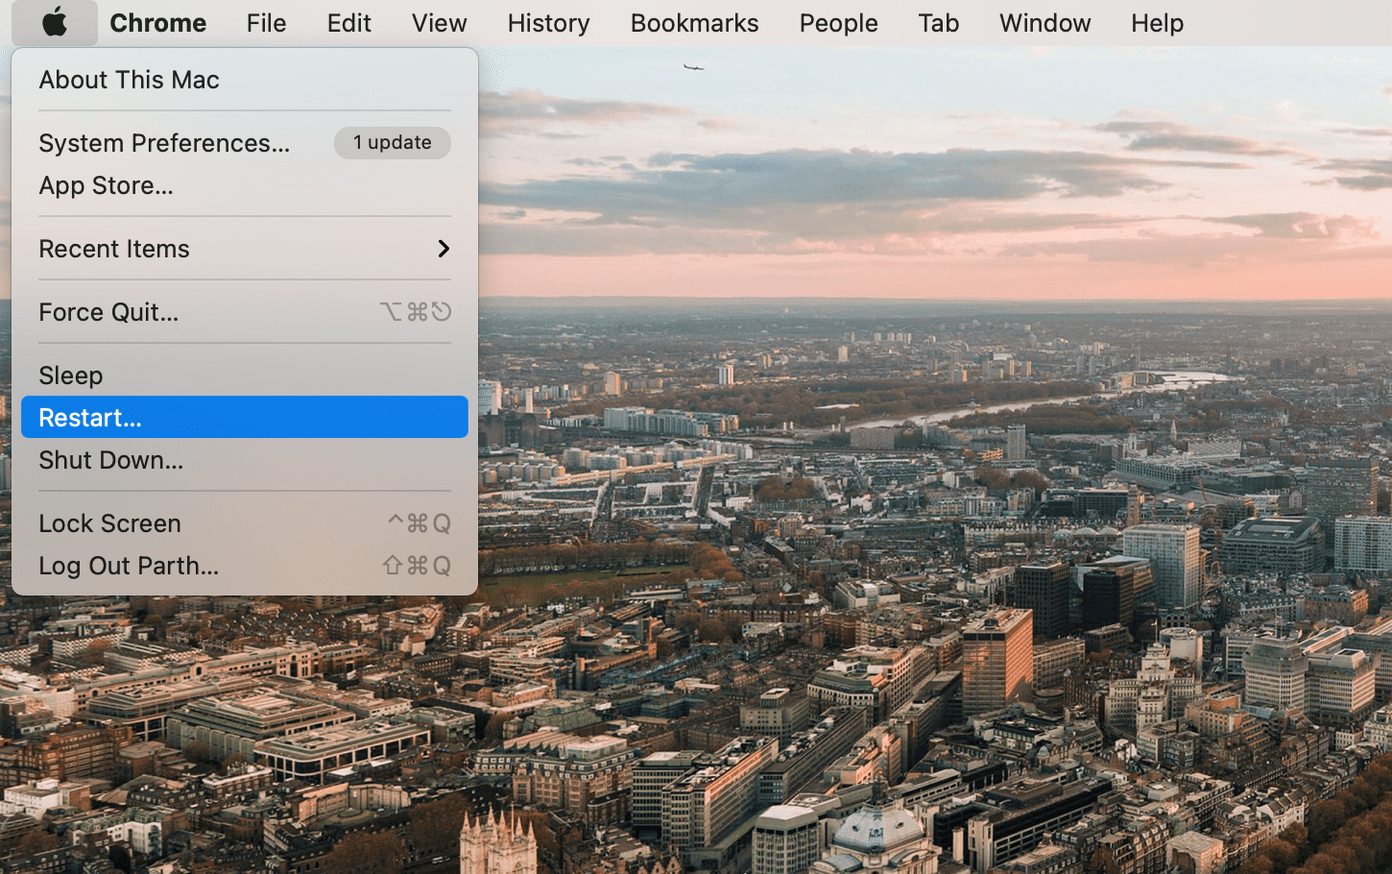The image size is (1392, 874).
Task: Click the 1 update badge
Action: tap(392, 143)
